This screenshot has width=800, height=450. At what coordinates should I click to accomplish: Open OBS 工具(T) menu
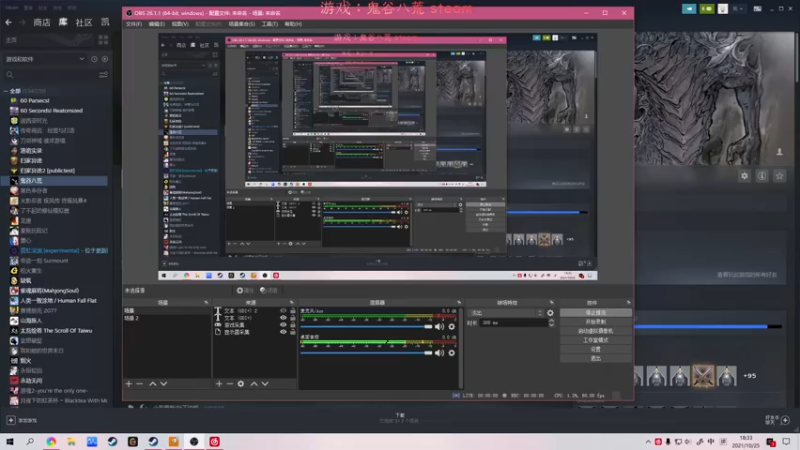[270, 24]
